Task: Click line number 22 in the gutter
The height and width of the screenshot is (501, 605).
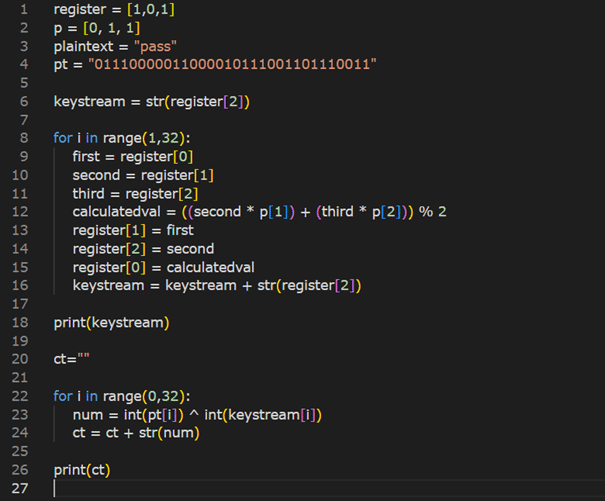Action: pos(20,396)
